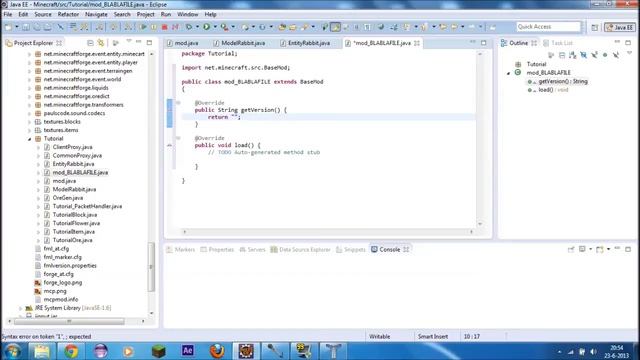Toggle code folding beside getVersion @Override

[178, 103]
